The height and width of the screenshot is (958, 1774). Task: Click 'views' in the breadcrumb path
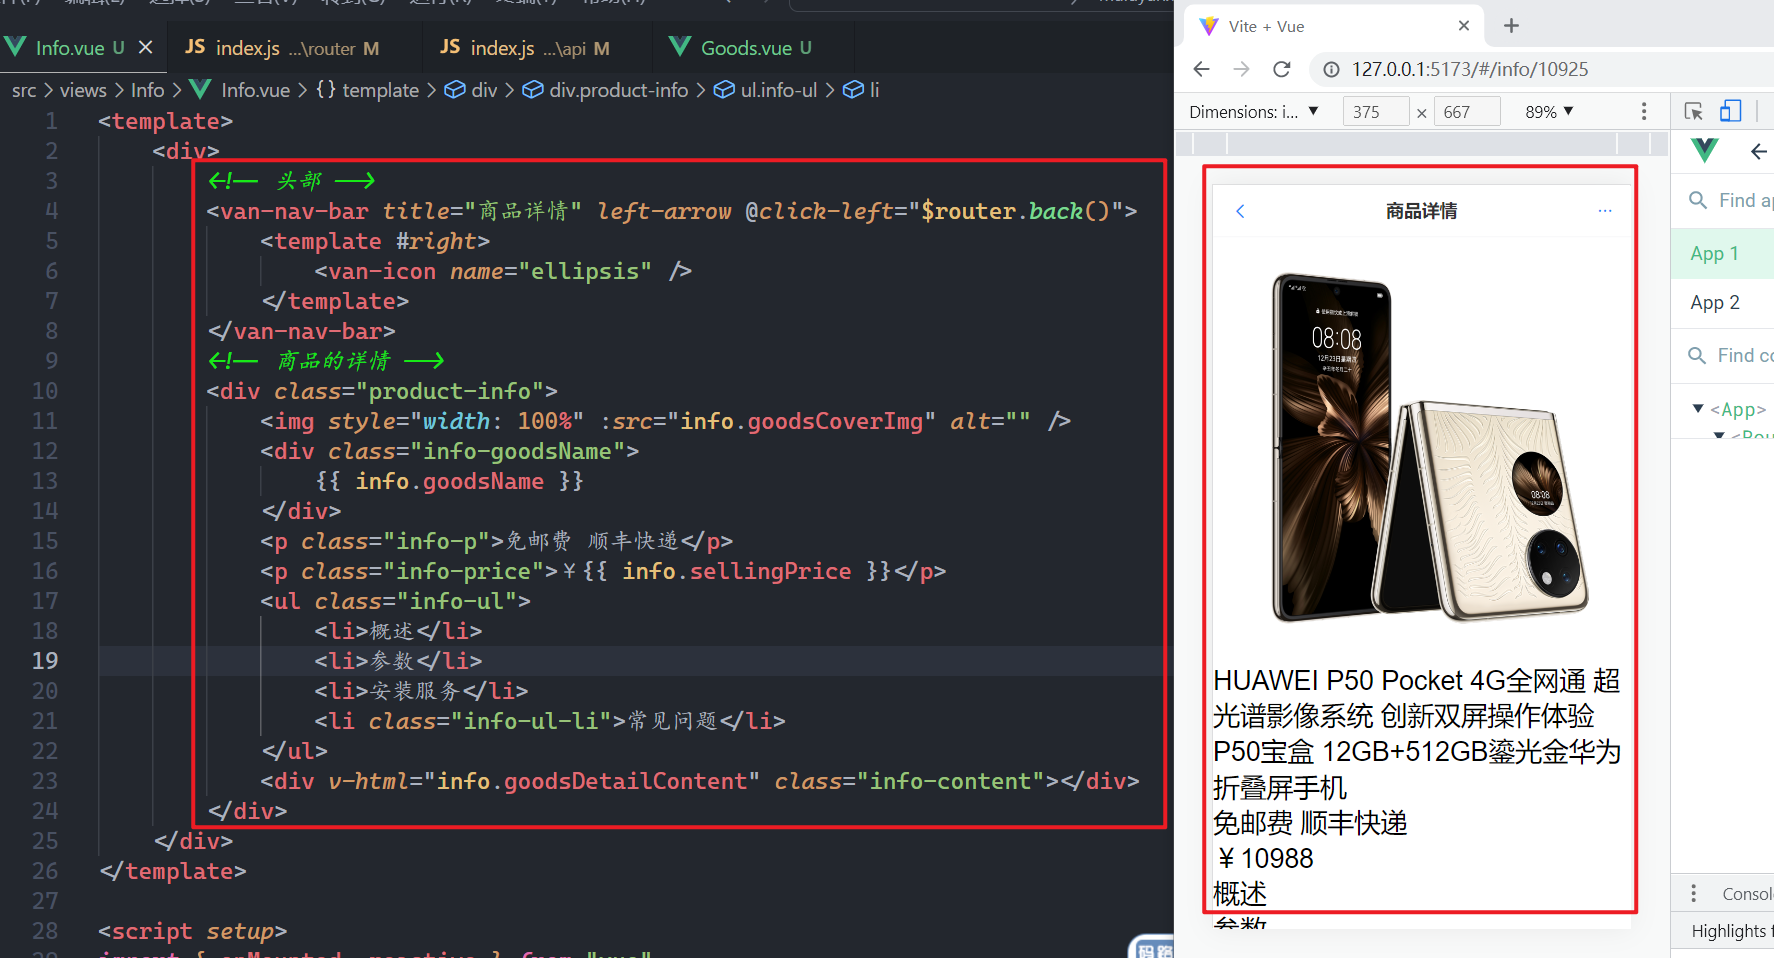point(83,90)
